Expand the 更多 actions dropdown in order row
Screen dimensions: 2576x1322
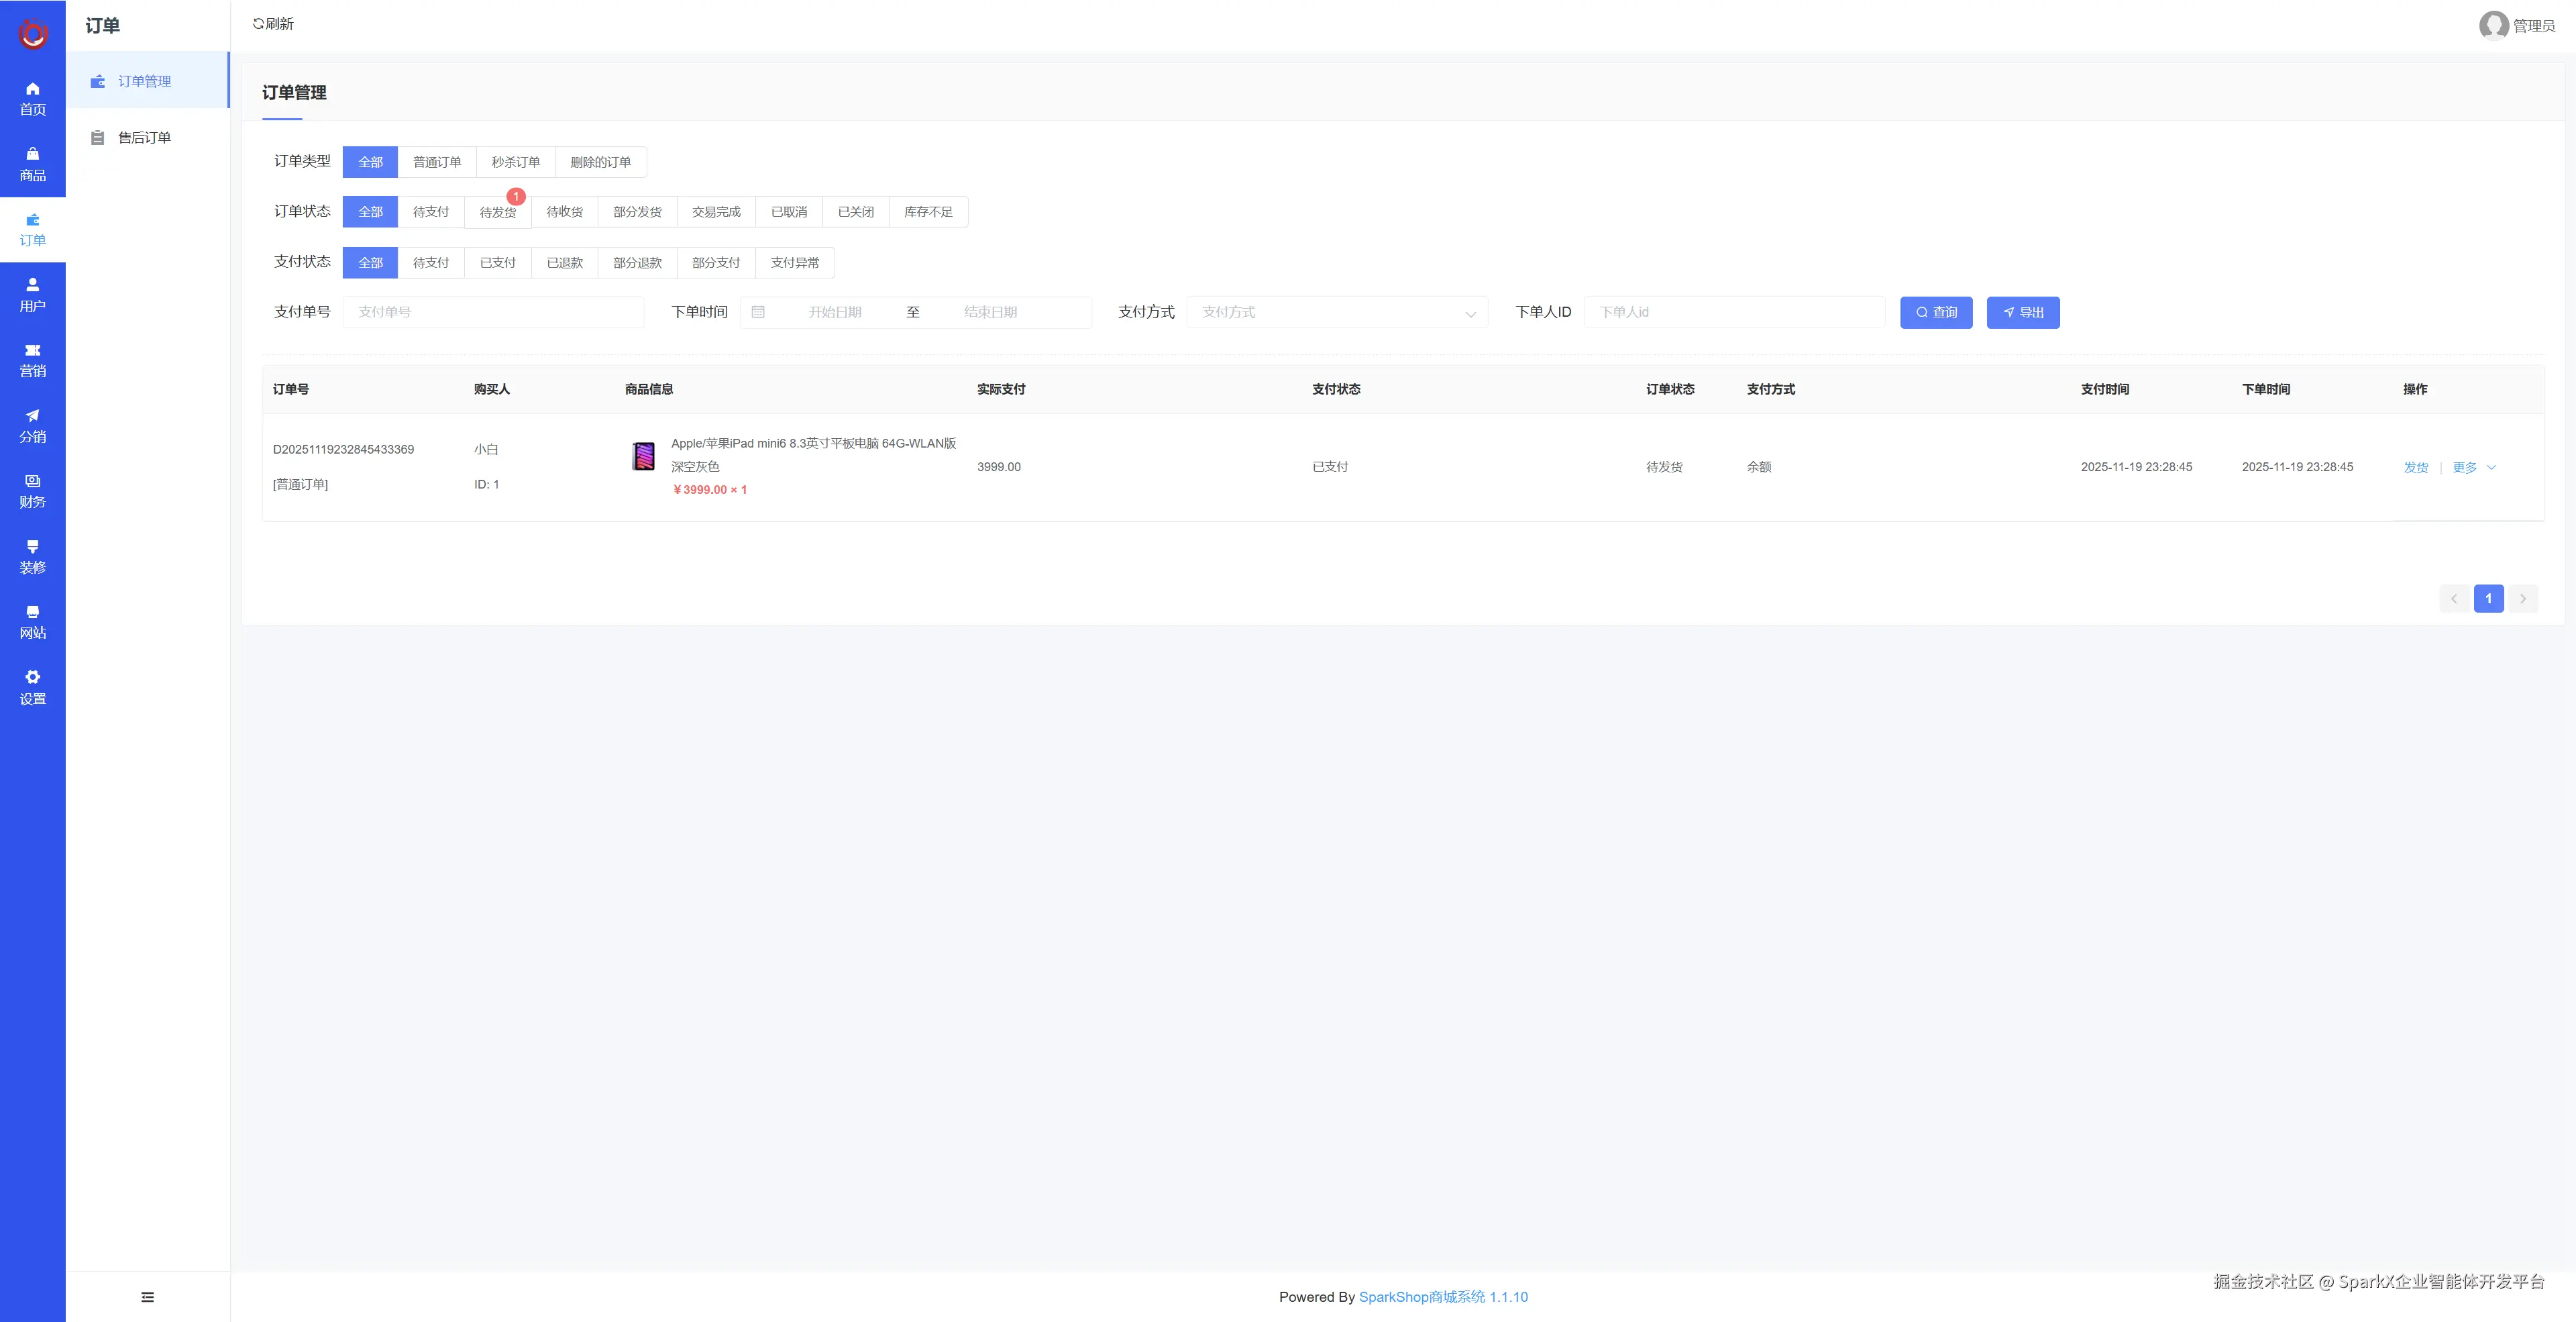click(2473, 467)
